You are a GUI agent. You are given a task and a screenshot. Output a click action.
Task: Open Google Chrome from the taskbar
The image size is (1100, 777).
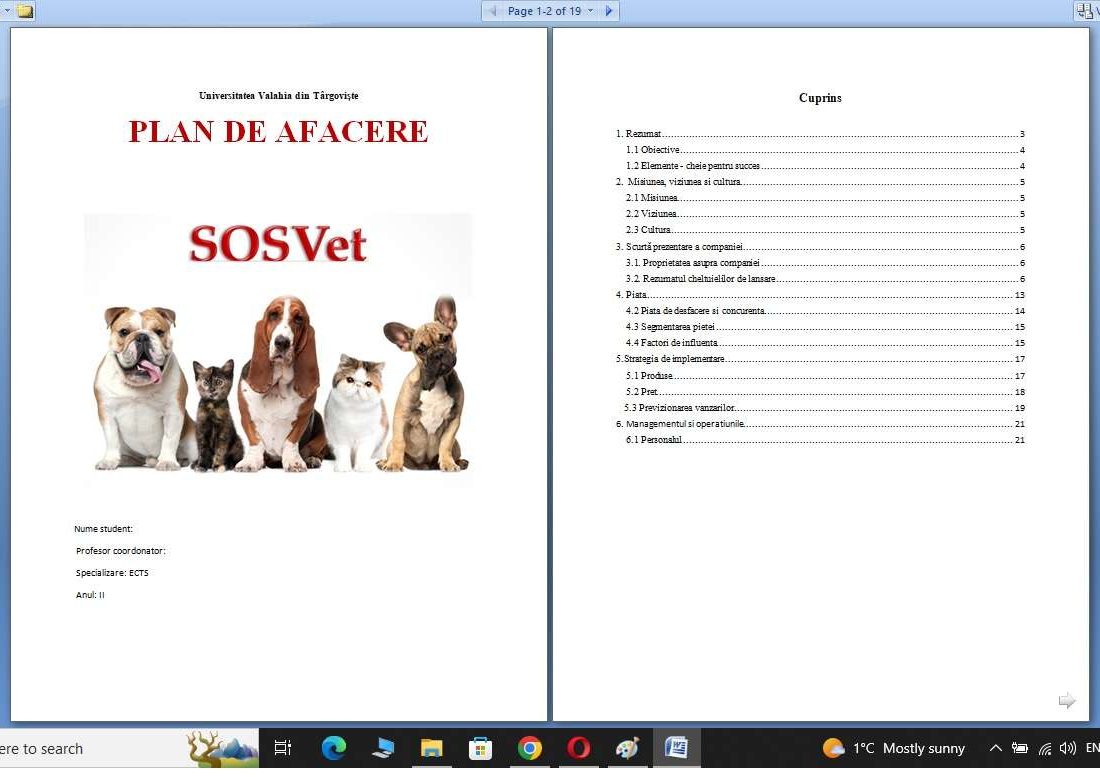tap(530, 748)
